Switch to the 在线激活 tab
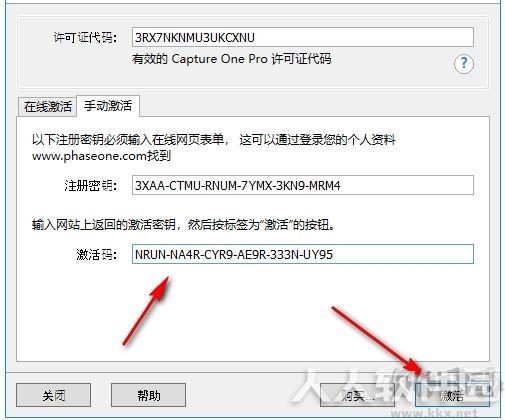 coord(48,107)
